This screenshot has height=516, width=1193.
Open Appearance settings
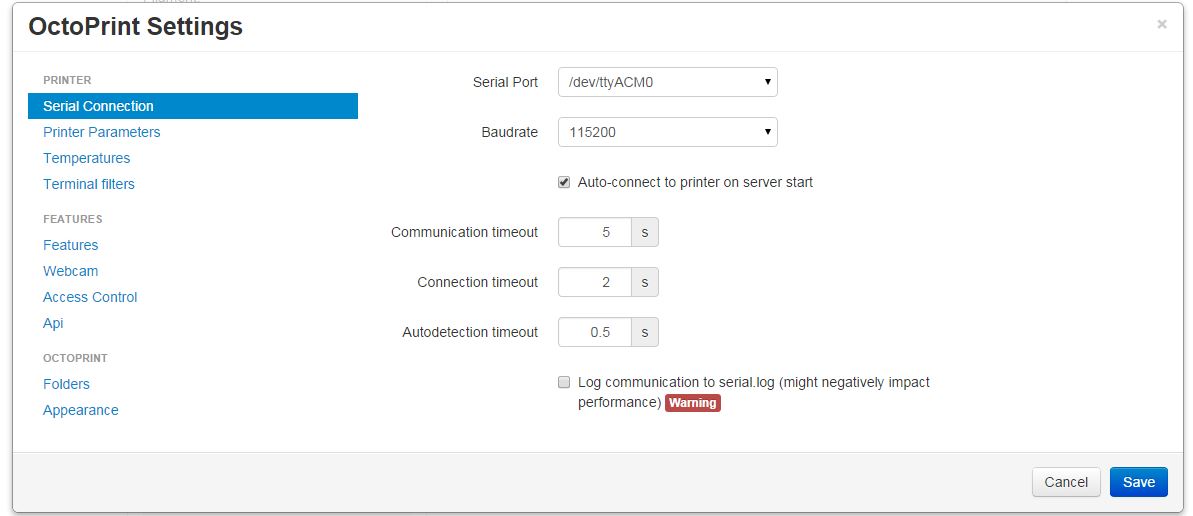tap(80, 410)
